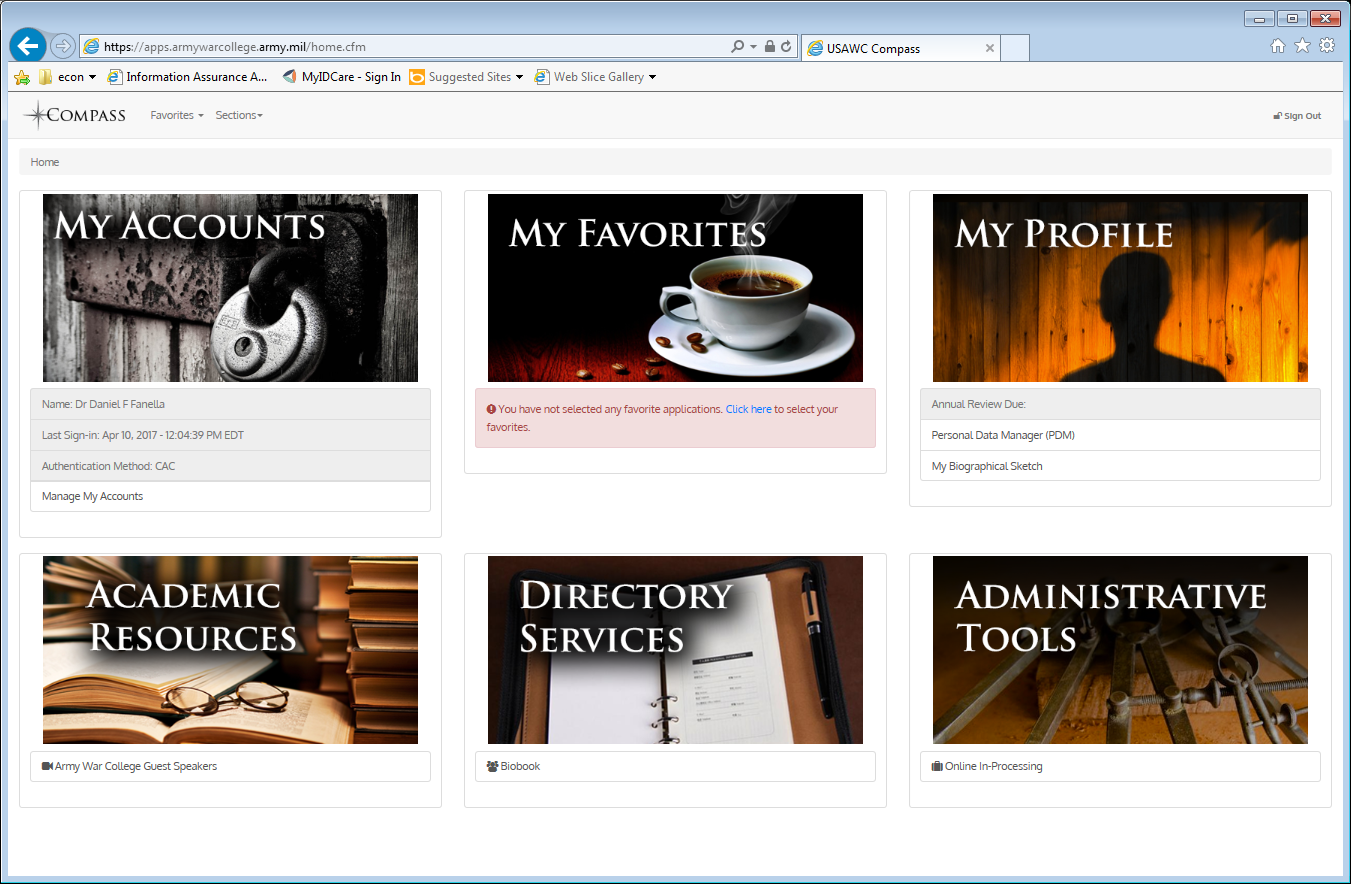Open Online In-Processing
Screen dimensions: 1351x884
pyautogui.click(x=1120, y=767)
